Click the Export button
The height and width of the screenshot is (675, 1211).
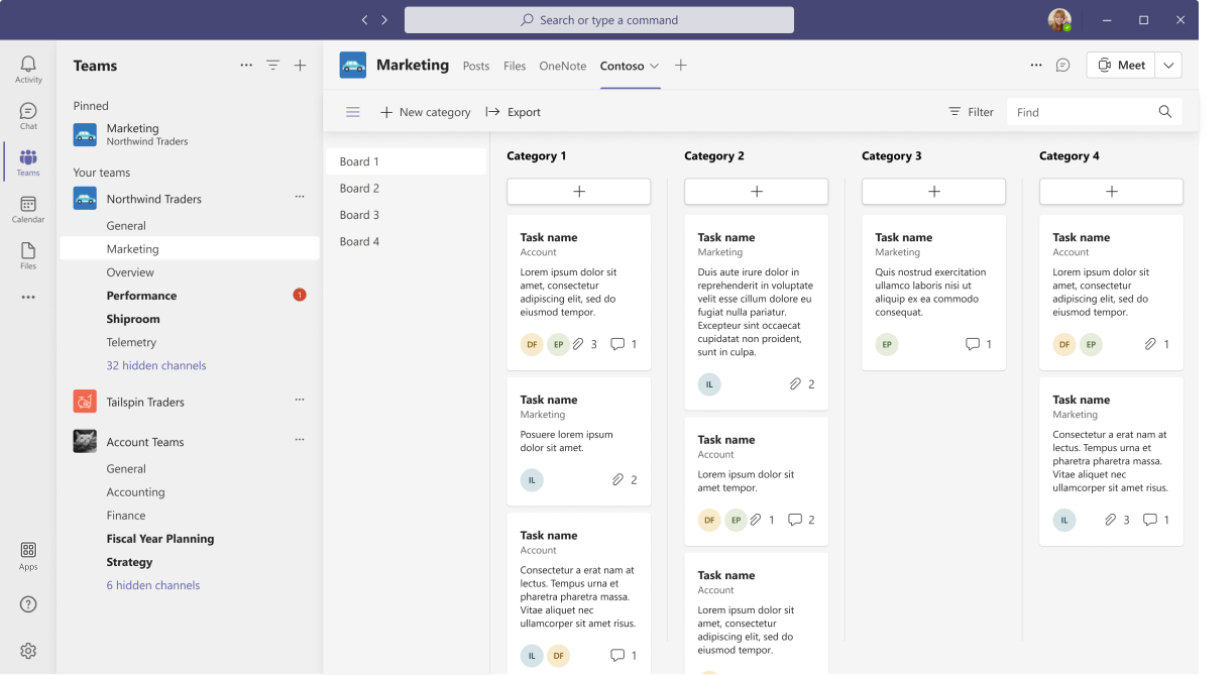coord(513,112)
